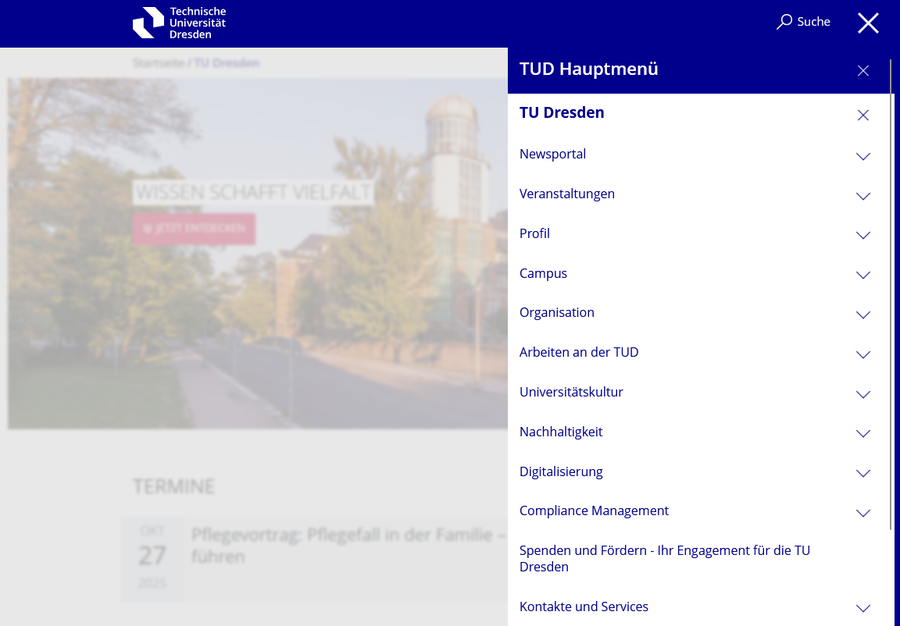Expand the Compliance Management submenu
The image size is (900, 626).
pyautogui.click(x=863, y=512)
